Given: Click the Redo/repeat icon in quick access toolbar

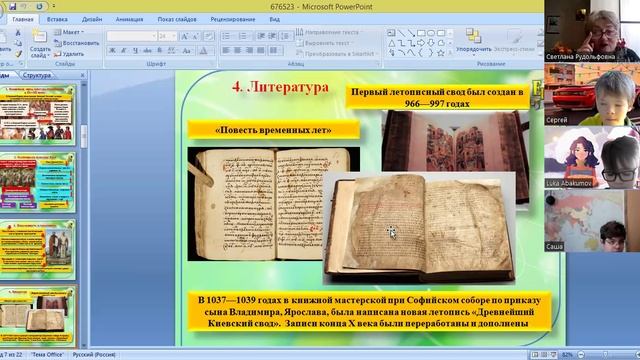Looking at the screenshot, I should tap(39, 6).
